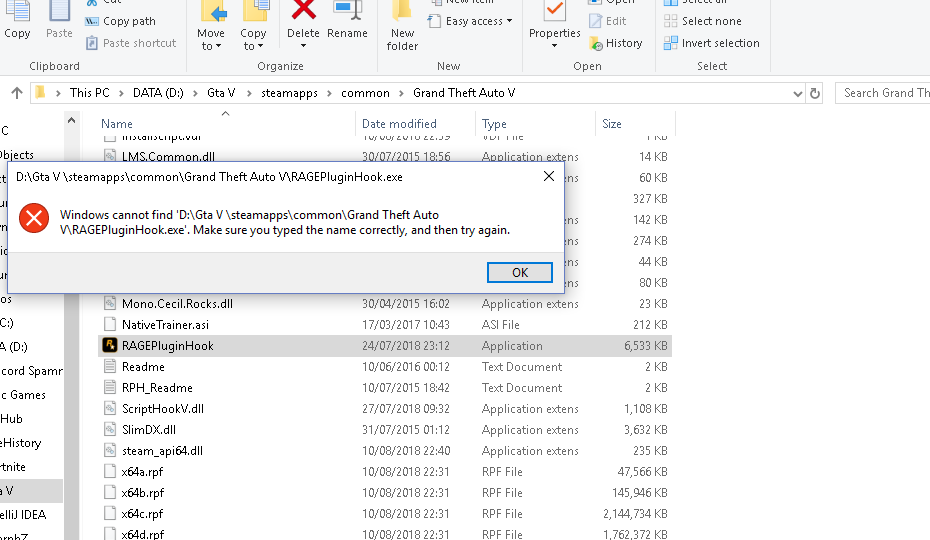Screen dimensions: 930x540
Task: Open the Easy access dropdown
Action: tap(470, 21)
